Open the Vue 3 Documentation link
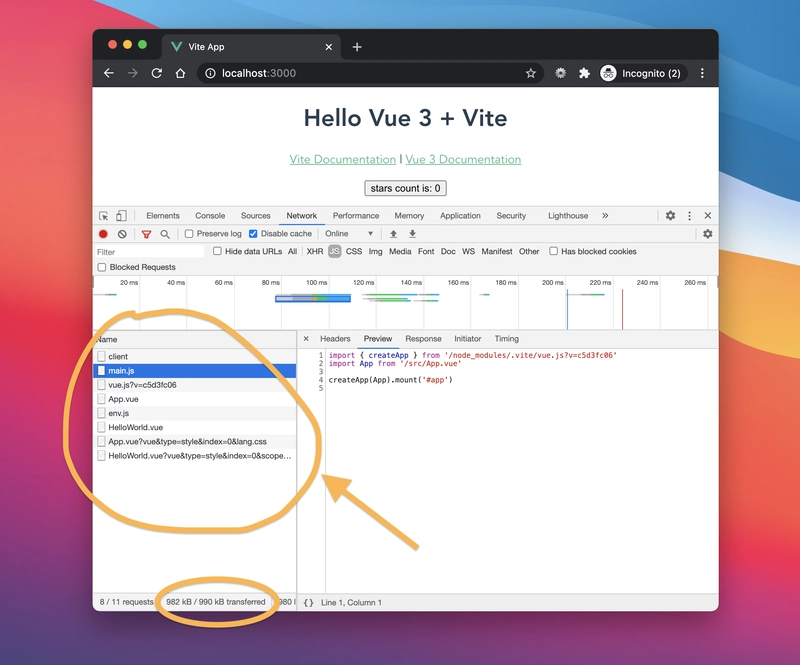 pyautogui.click(x=463, y=159)
